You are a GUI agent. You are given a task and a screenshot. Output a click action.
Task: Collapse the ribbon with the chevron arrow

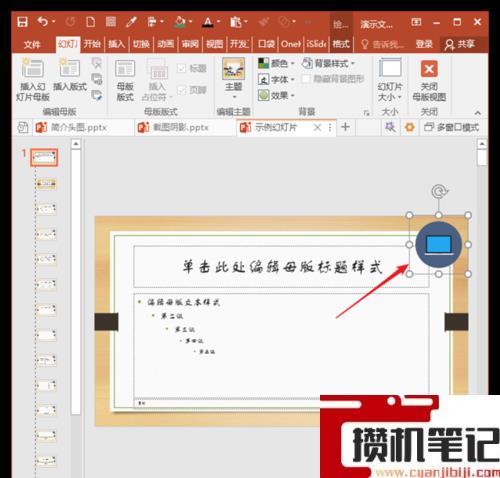pos(478,113)
